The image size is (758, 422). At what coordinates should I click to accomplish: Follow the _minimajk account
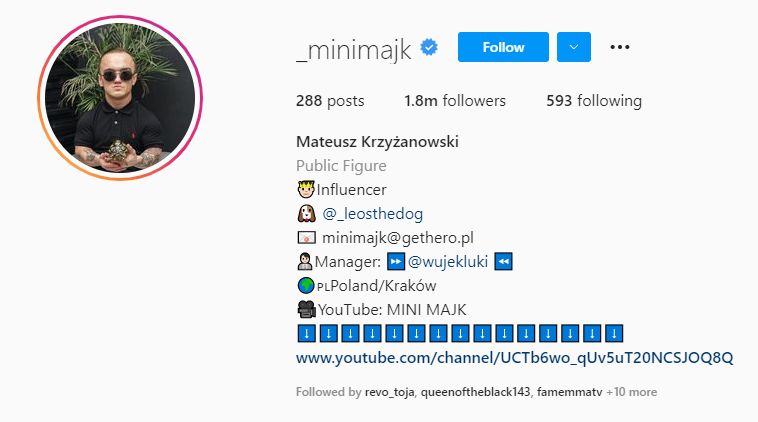503,47
